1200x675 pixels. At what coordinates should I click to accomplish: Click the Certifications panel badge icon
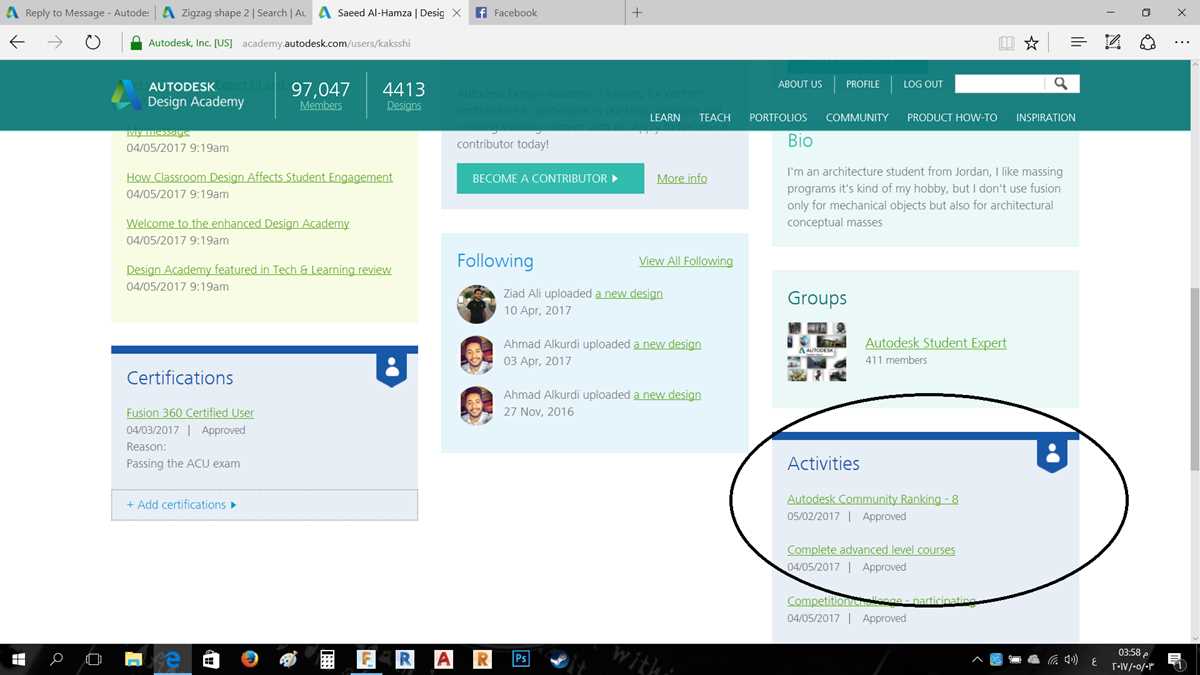[391, 367]
